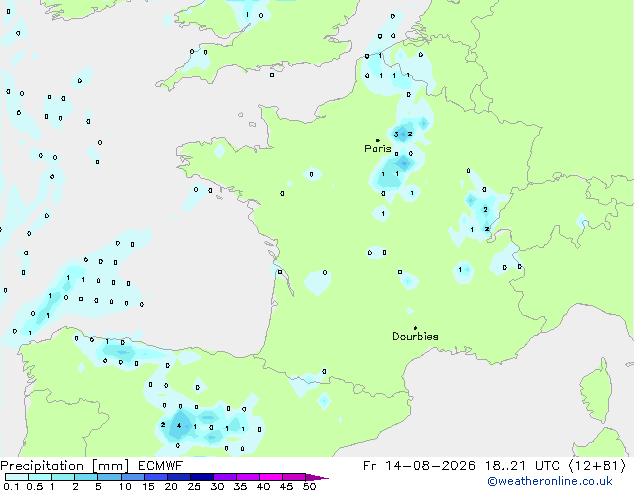This screenshot has width=634, height=490.
Task: Click the Paris location dot marker
Action: click(x=378, y=140)
